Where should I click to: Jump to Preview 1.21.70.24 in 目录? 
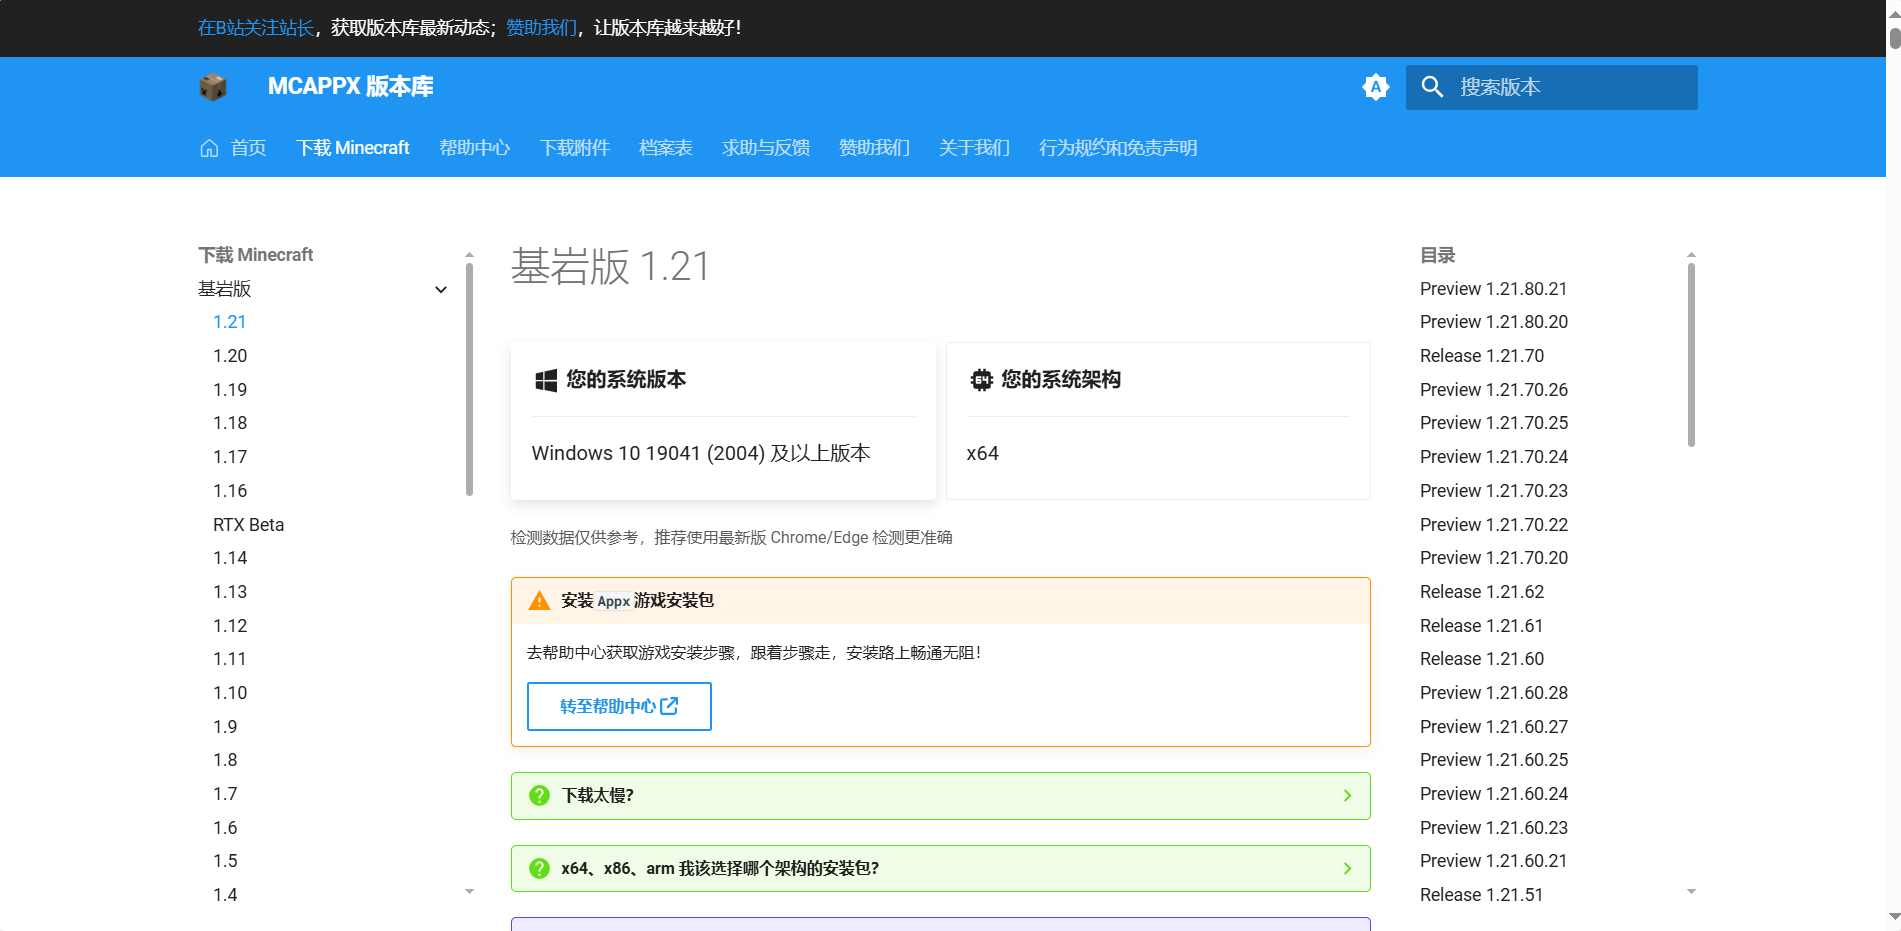[x=1494, y=457]
